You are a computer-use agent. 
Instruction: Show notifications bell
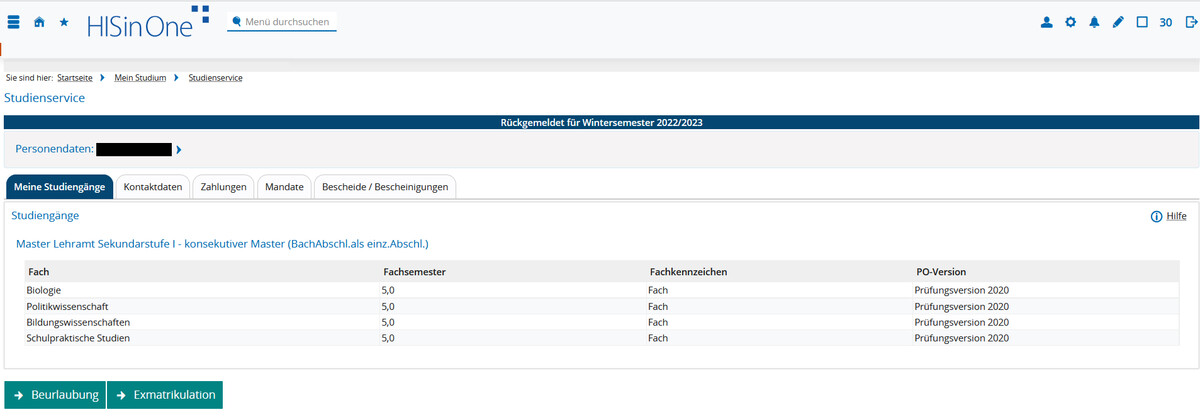(1094, 22)
